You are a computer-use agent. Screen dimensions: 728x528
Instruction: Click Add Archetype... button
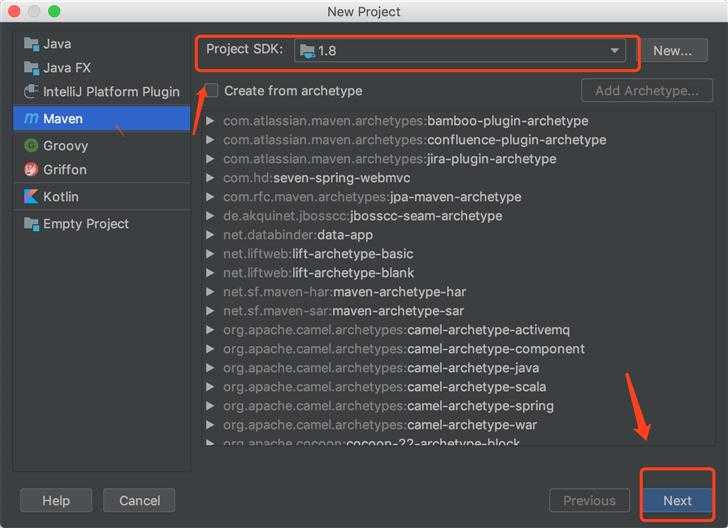pos(647,91)
